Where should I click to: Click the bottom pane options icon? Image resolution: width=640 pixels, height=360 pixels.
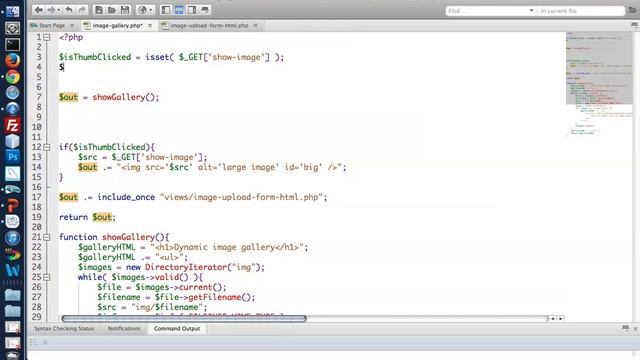[625, 328]
